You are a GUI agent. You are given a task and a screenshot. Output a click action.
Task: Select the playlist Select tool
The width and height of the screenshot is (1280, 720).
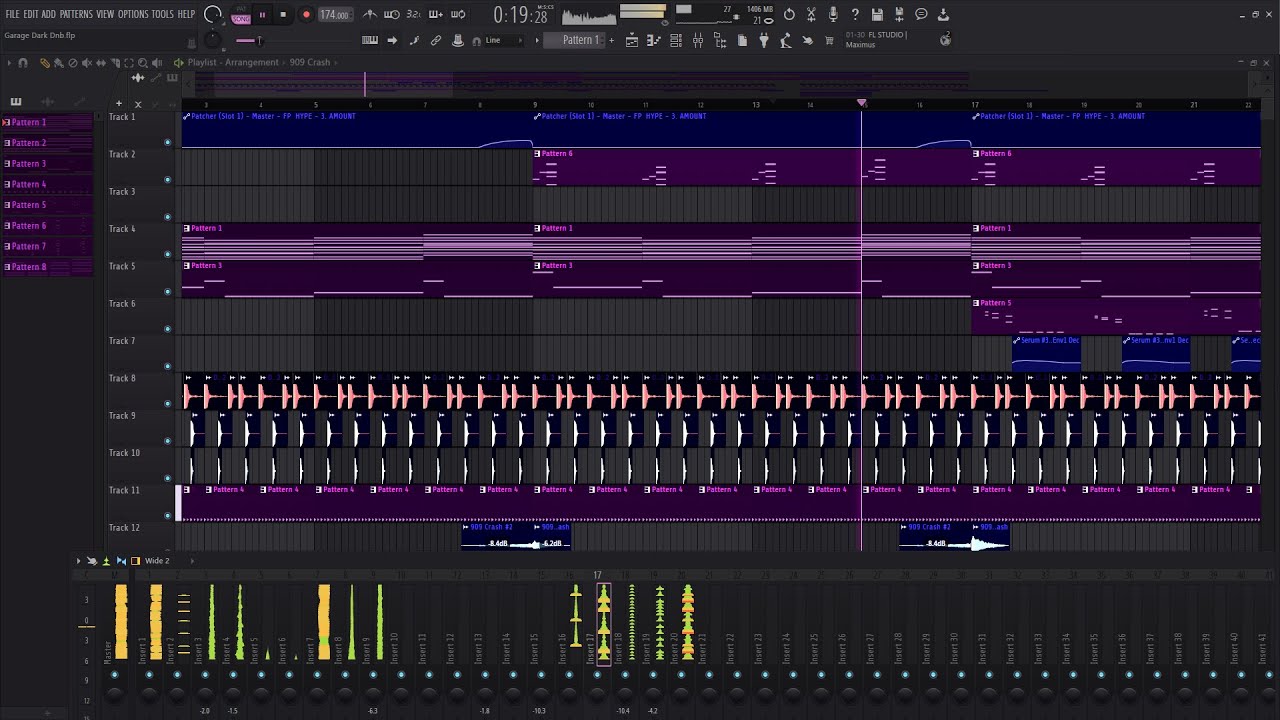[129, 63]
